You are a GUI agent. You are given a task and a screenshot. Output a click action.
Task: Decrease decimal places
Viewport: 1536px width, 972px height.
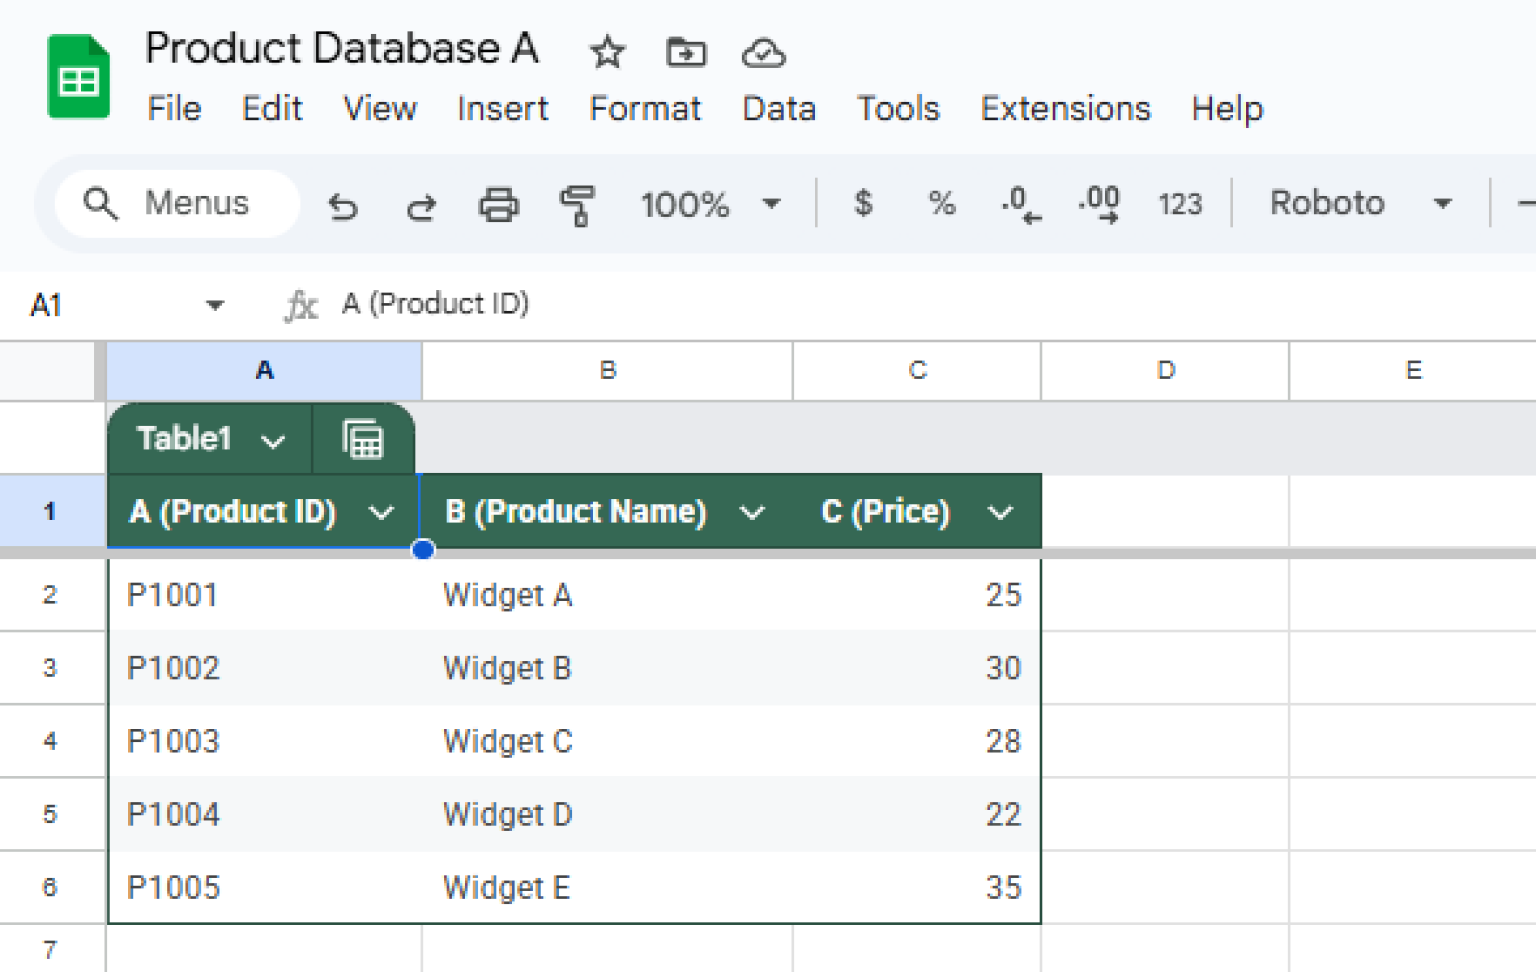click(1019, 205)
